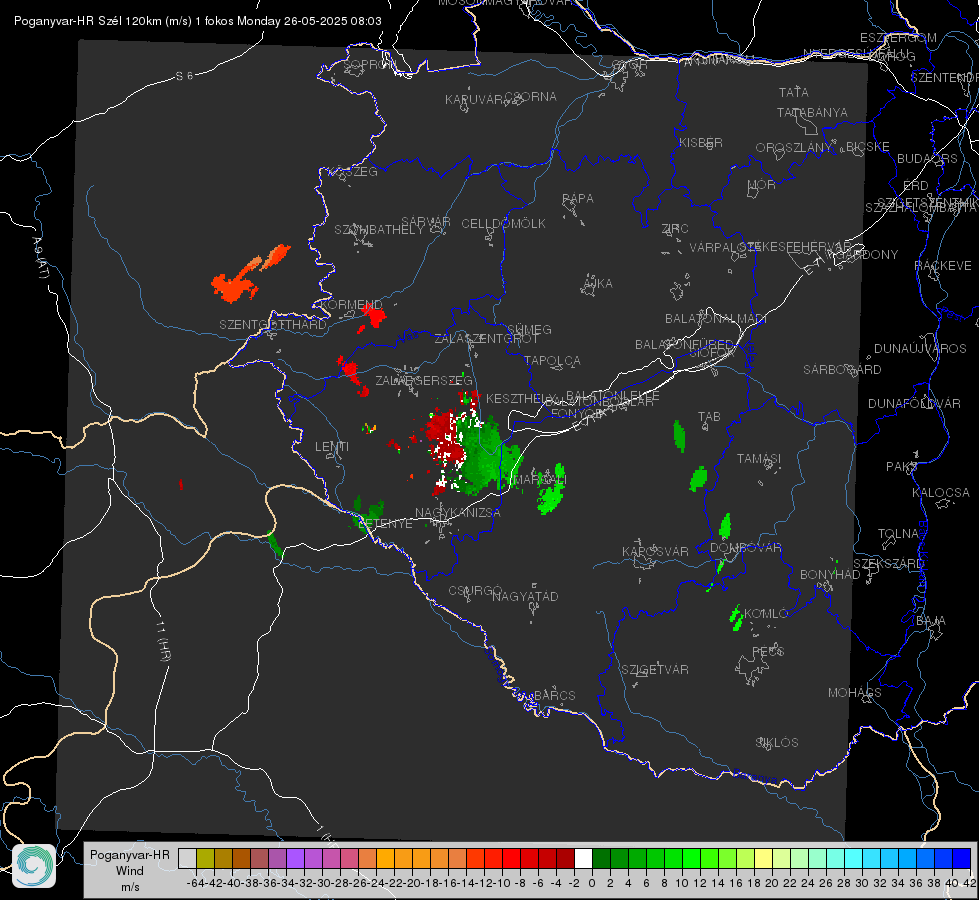Click the TAB town label

click(x=709, y=417)
